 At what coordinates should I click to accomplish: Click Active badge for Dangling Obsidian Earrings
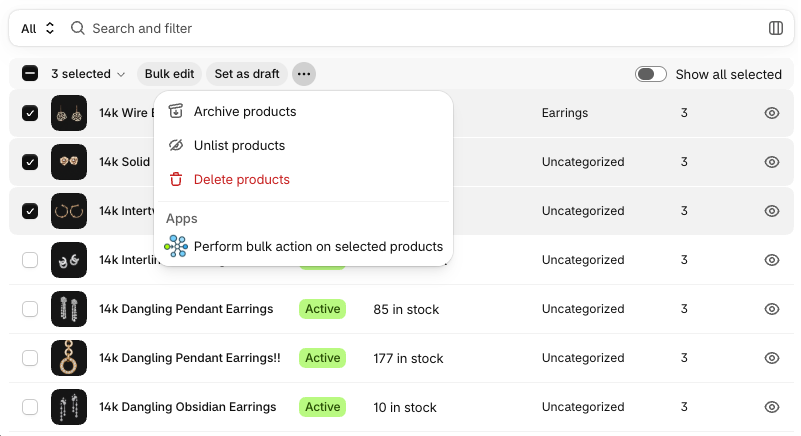tap(322, 407)
